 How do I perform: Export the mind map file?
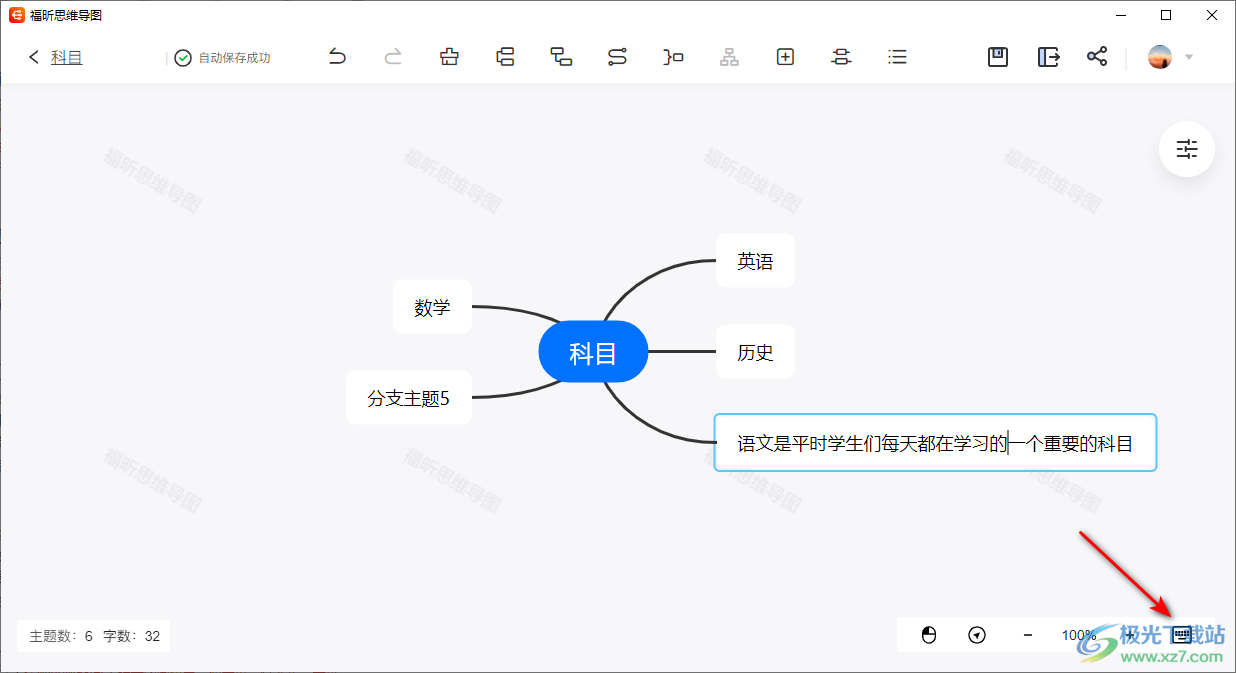[x=1048, y=57]
